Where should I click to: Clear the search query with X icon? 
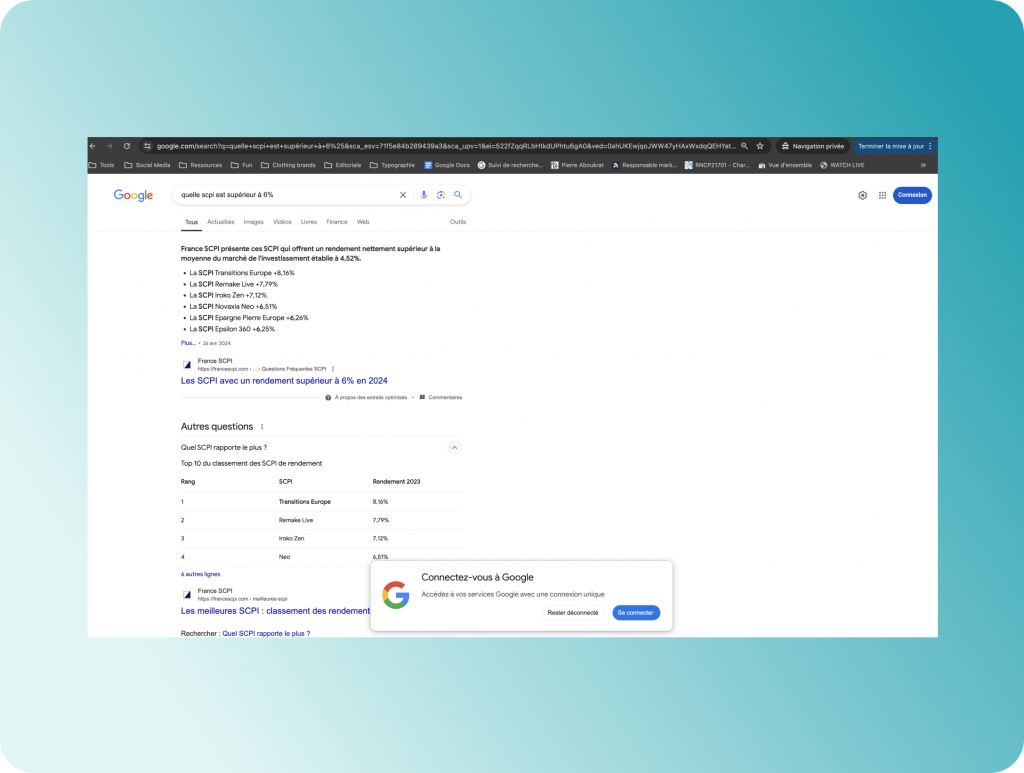tap(403, 195)
